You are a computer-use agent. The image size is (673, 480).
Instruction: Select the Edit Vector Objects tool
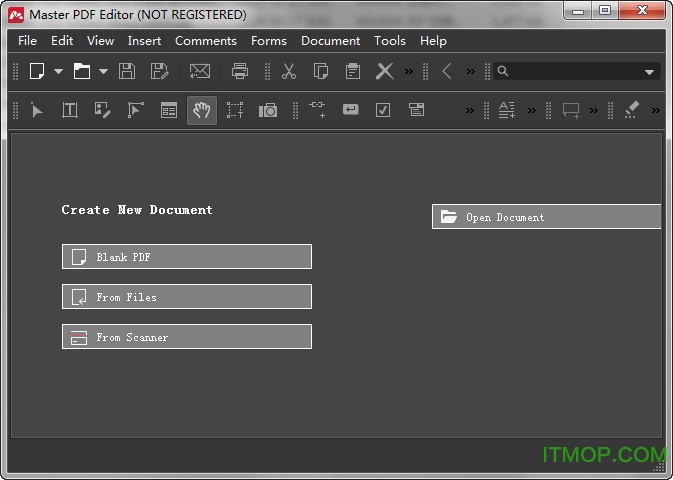(136, 110)
